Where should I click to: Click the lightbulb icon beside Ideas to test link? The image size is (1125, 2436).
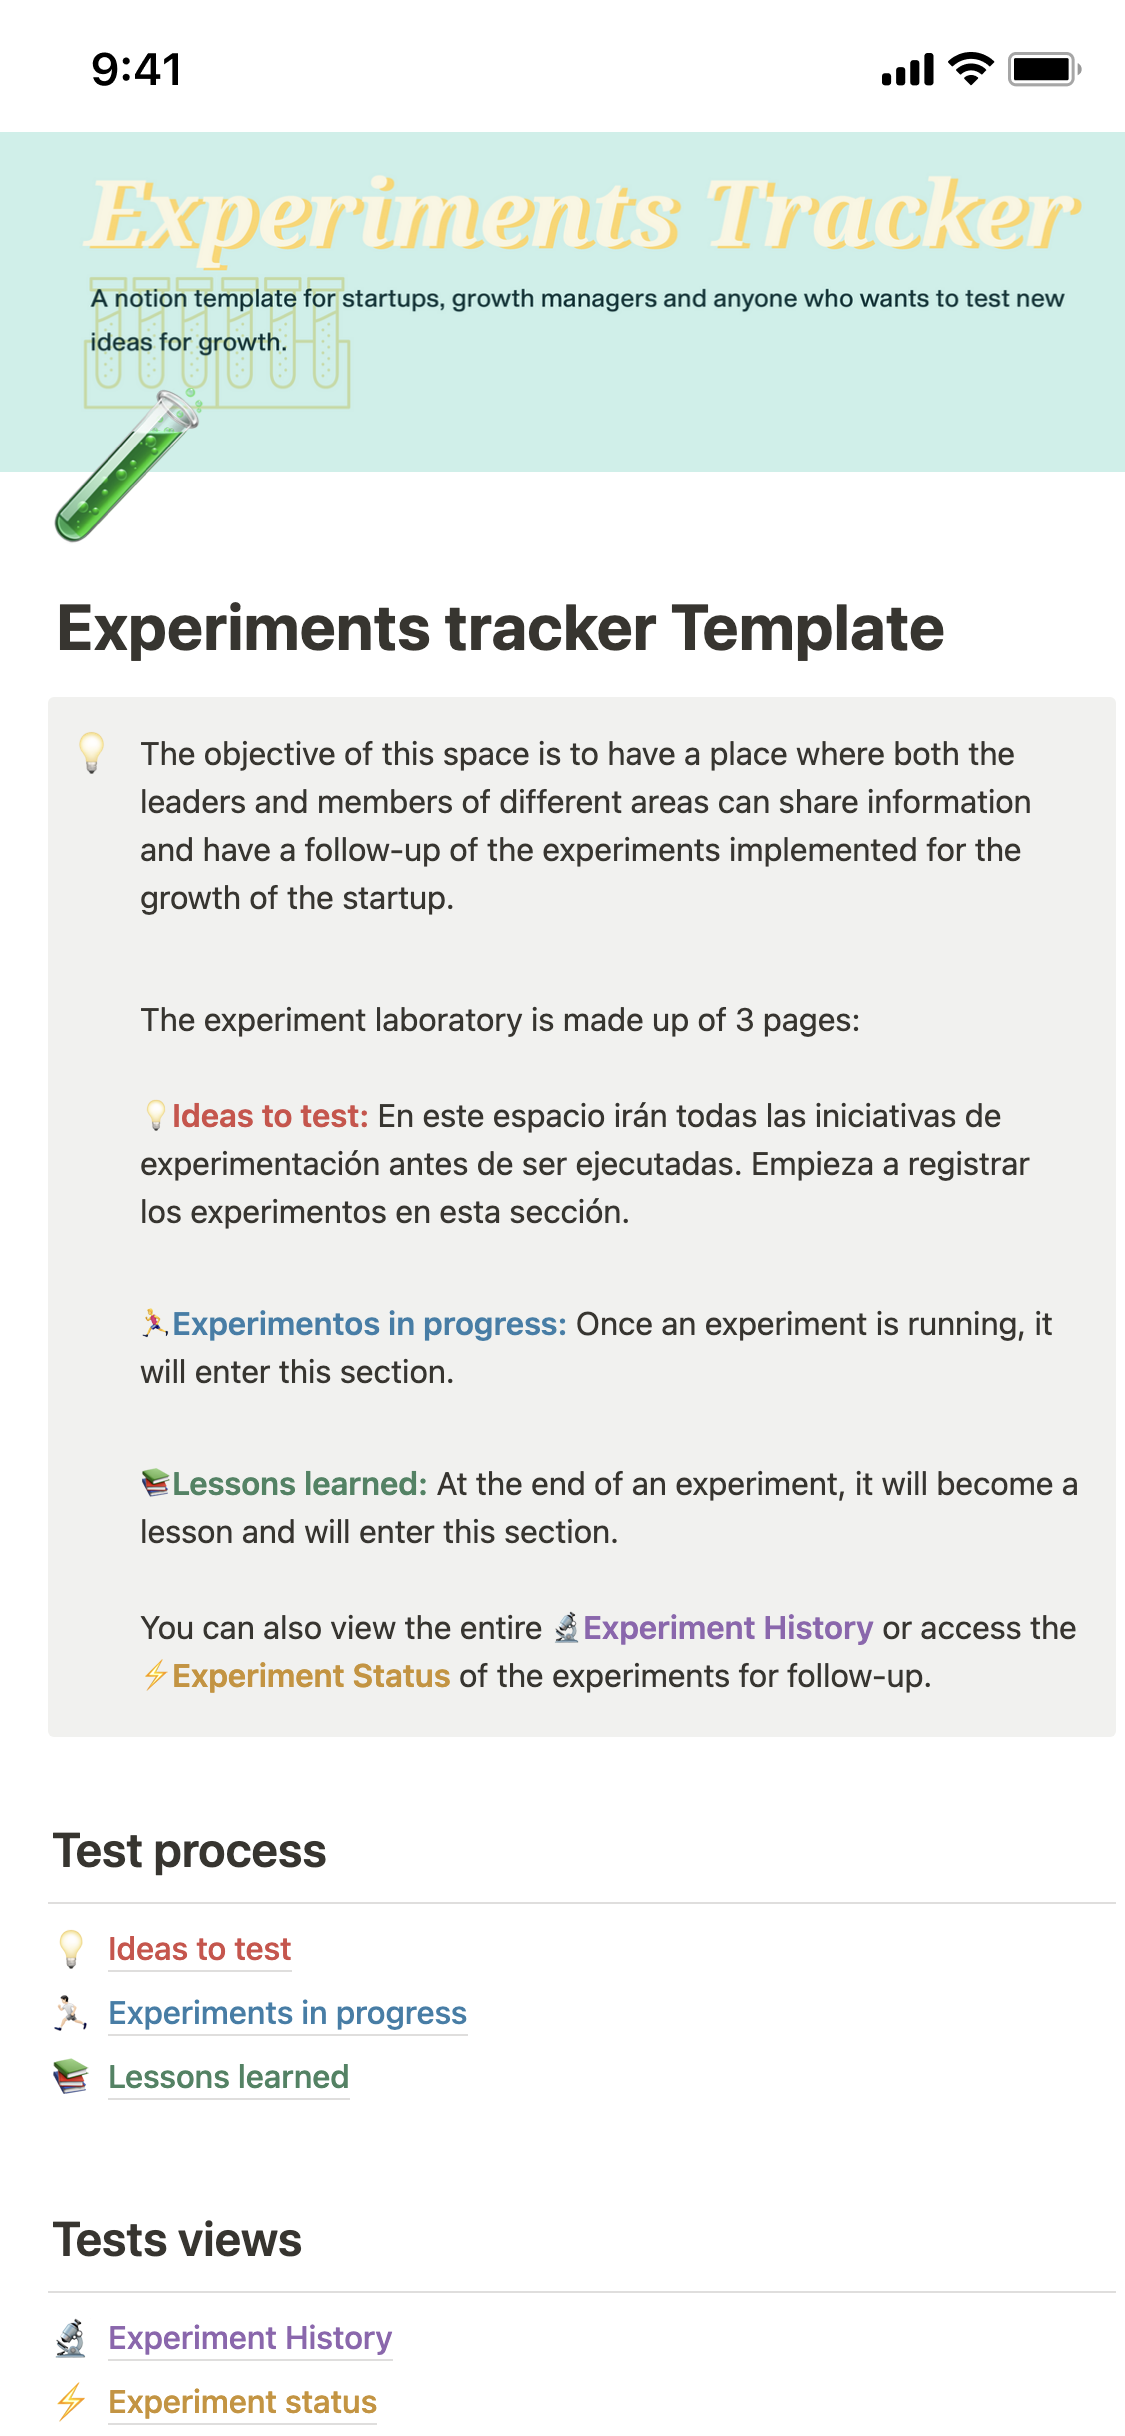click(x=71, y=1949)
